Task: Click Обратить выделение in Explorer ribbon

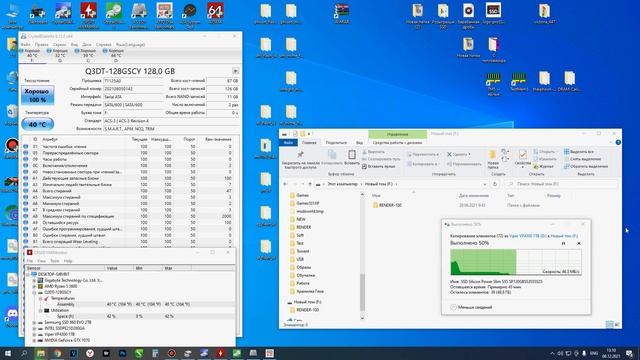Action: pos(586,167)
